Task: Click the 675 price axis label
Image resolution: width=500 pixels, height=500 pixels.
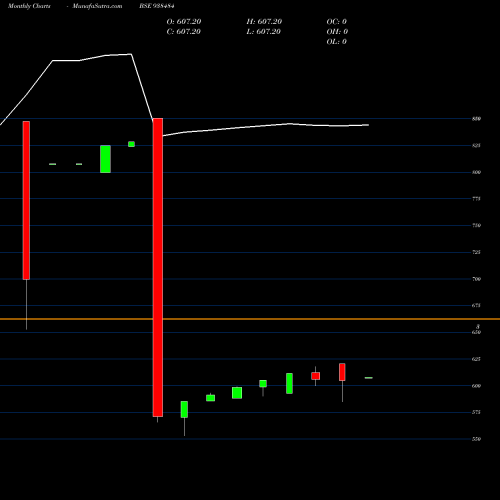Action: coord(476,305)
